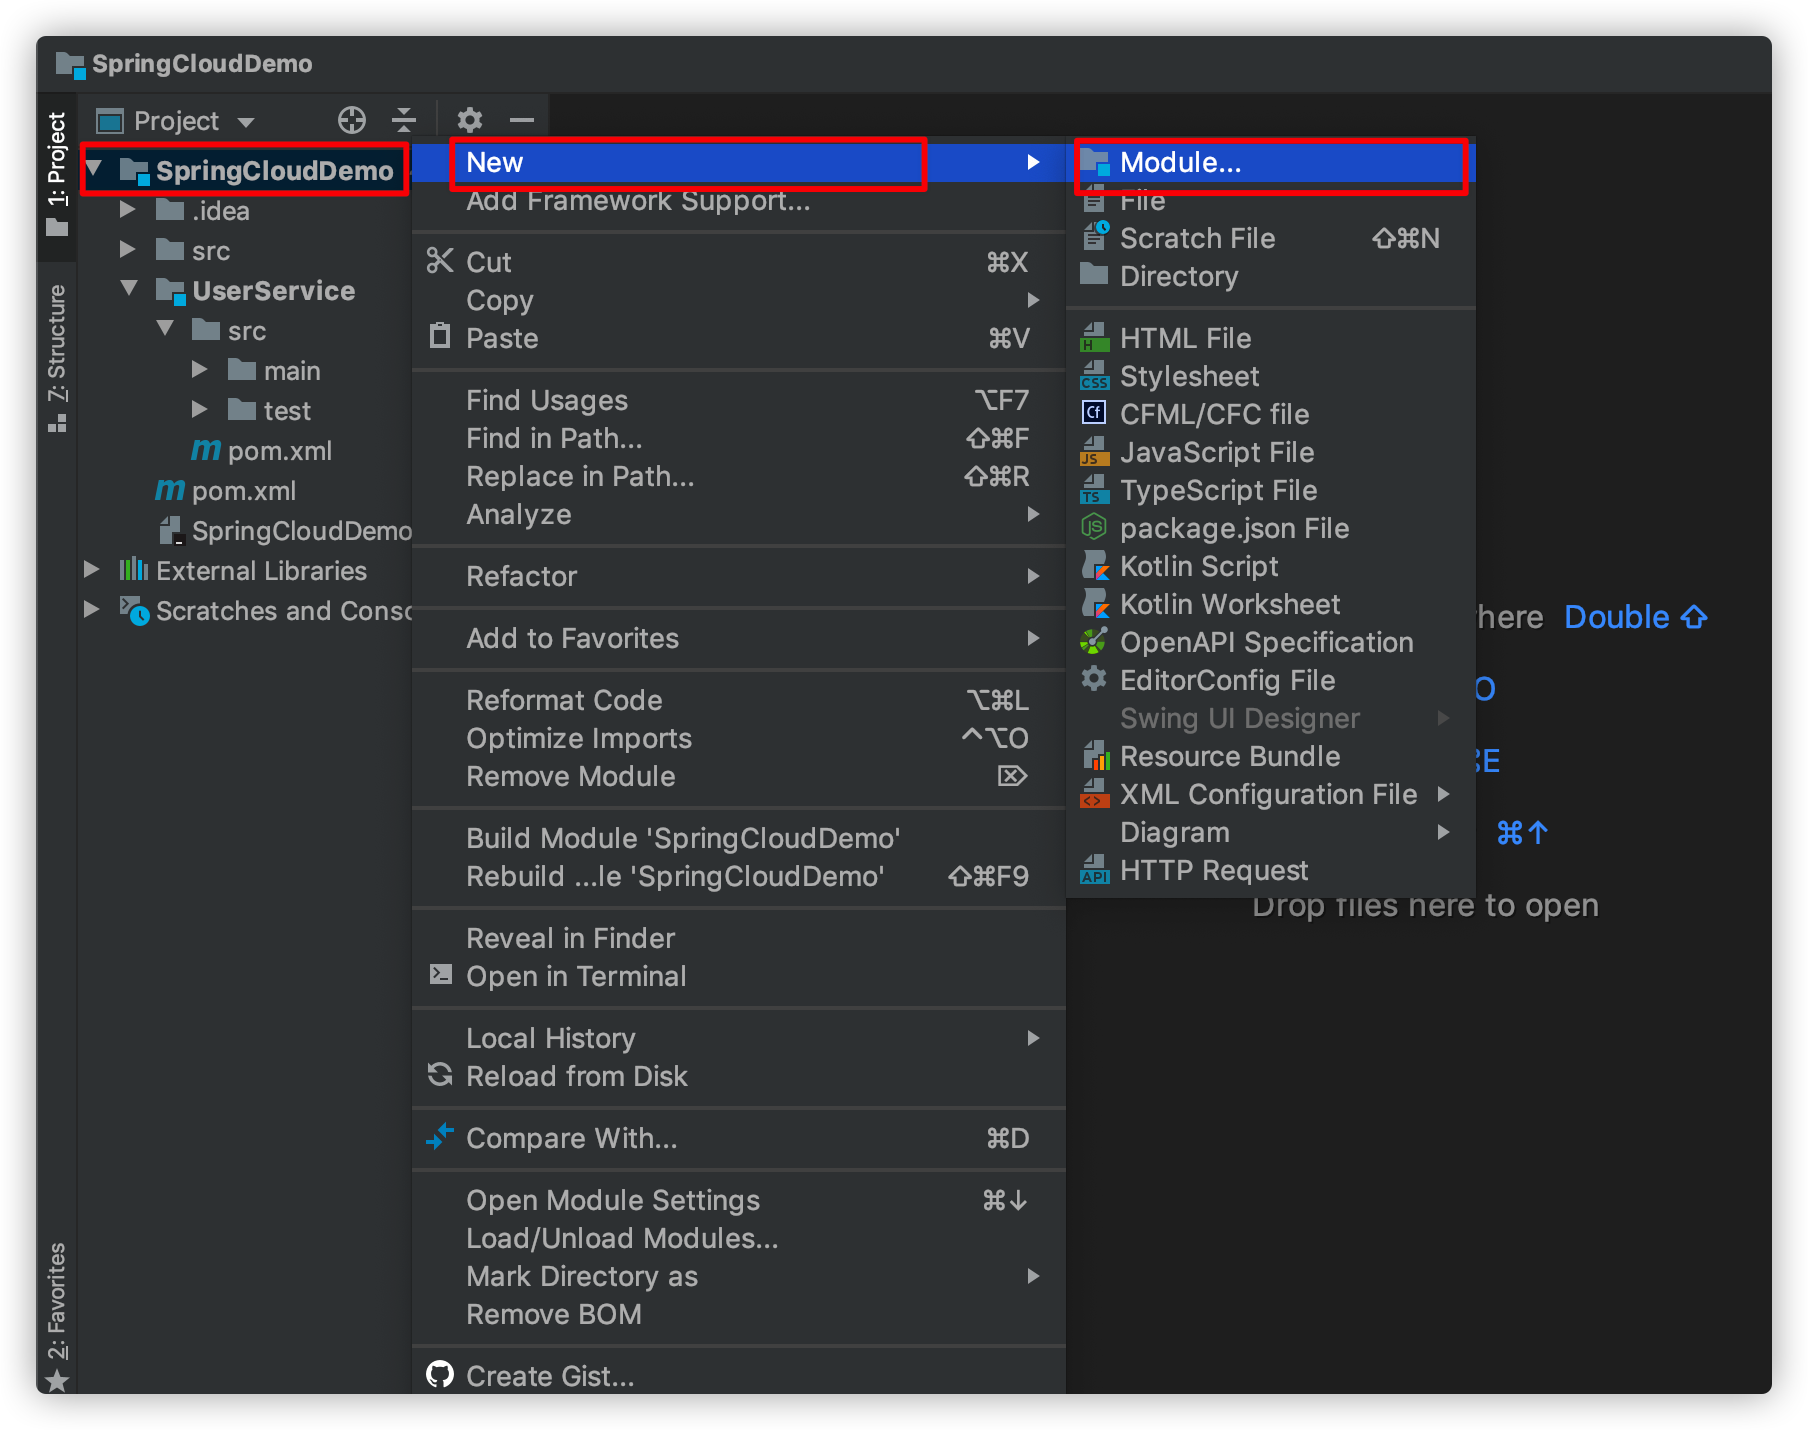Click the Paste clipboard icon
Image resolution: width=1808 pixels, height=1430 pixels.
click(x=440, y=336)
